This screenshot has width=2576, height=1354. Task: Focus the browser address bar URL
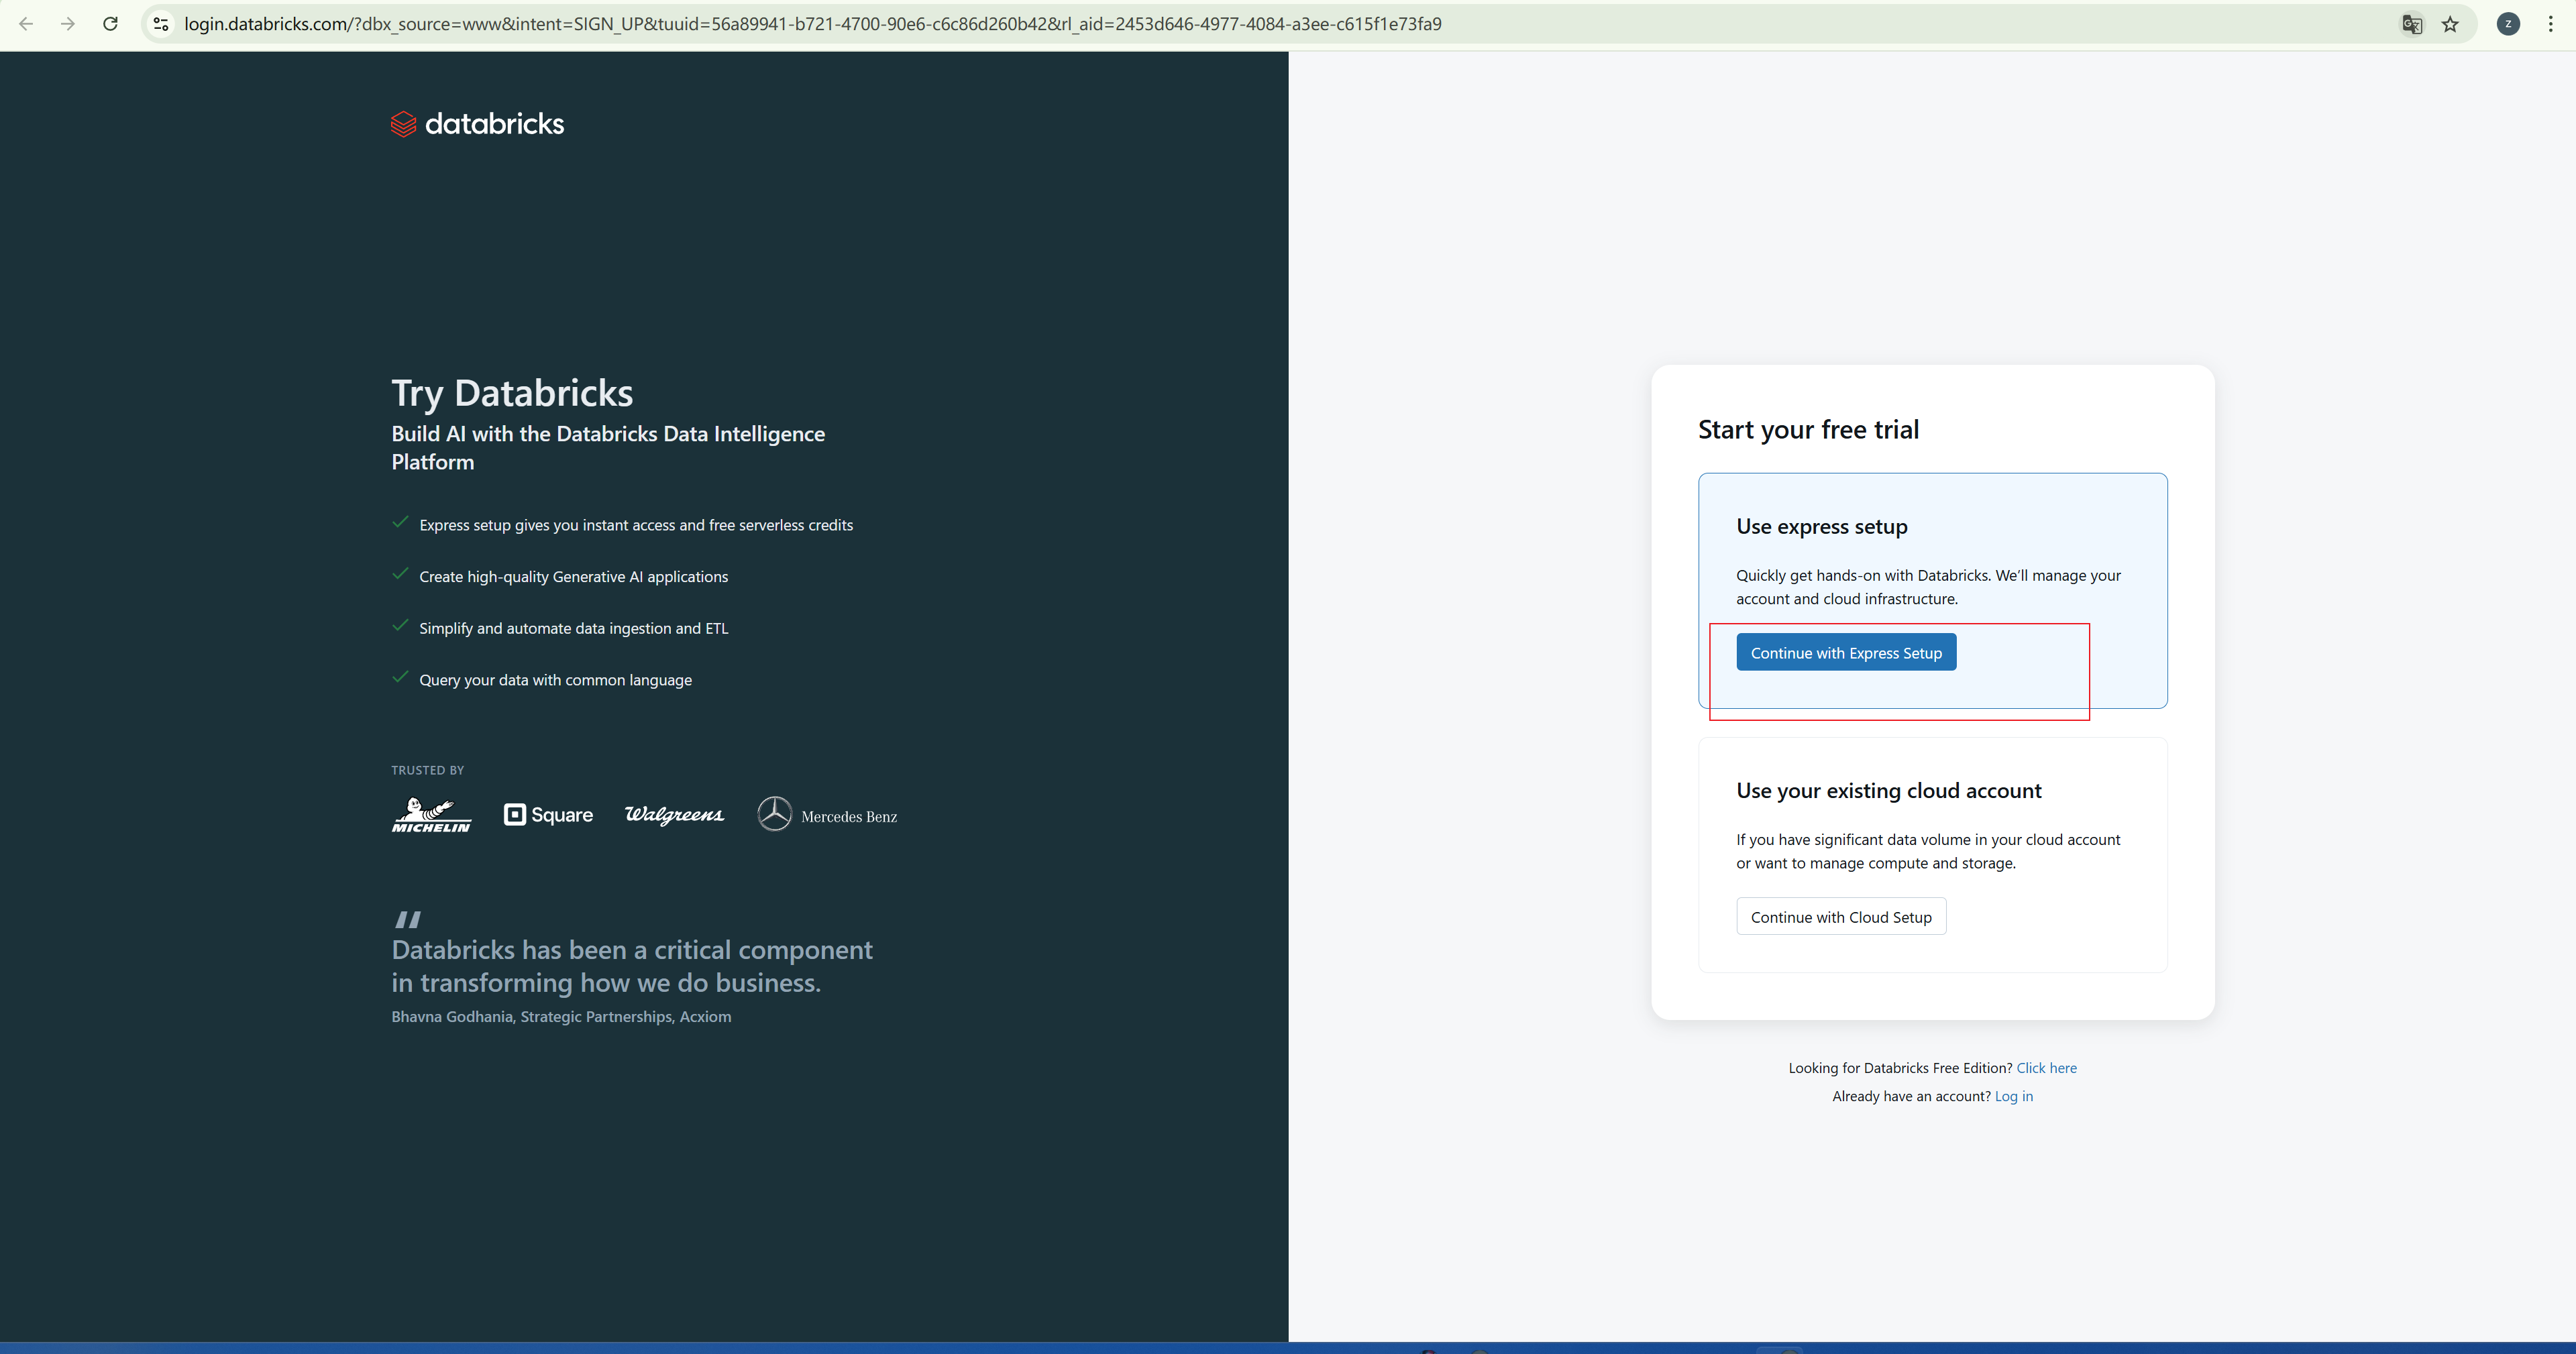coord(812,24)
